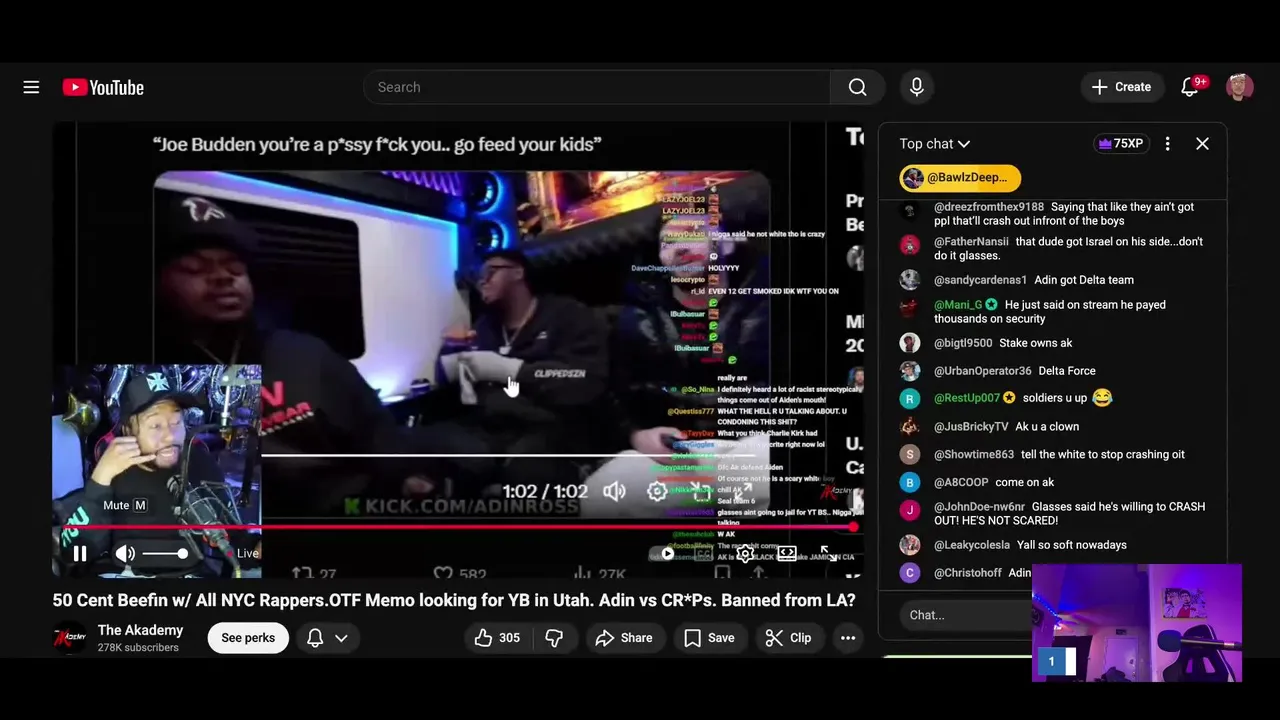Image resolution: width=1280 pixels, height=720 pixels.
Task: Expand the notification bell preferences dropdown
Action: [327, 638]
